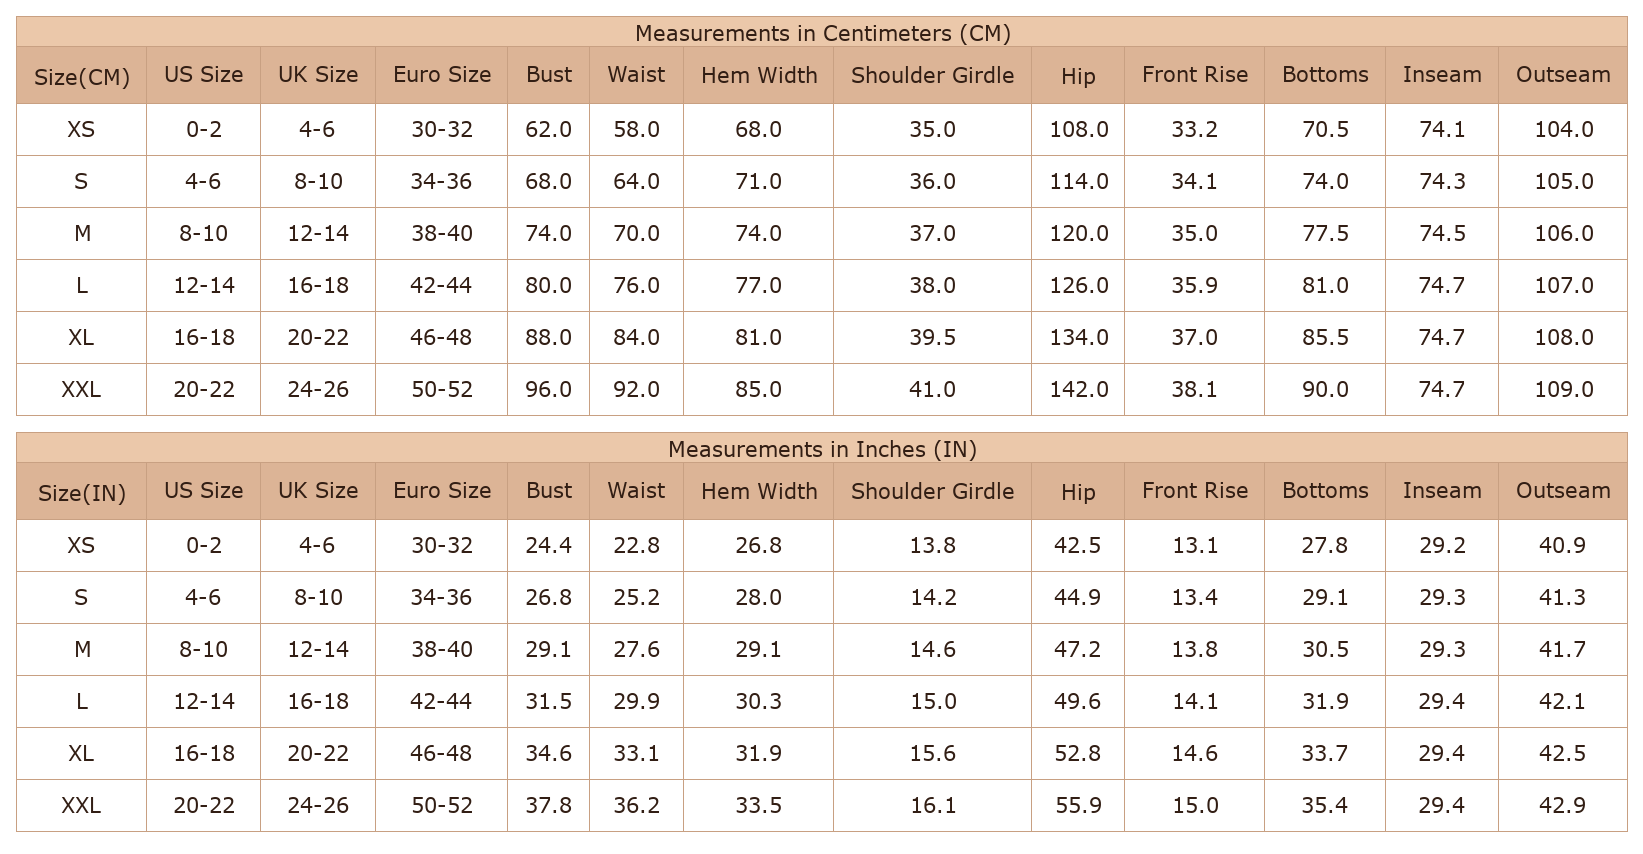Select the outseam value 42.9

1563,805
